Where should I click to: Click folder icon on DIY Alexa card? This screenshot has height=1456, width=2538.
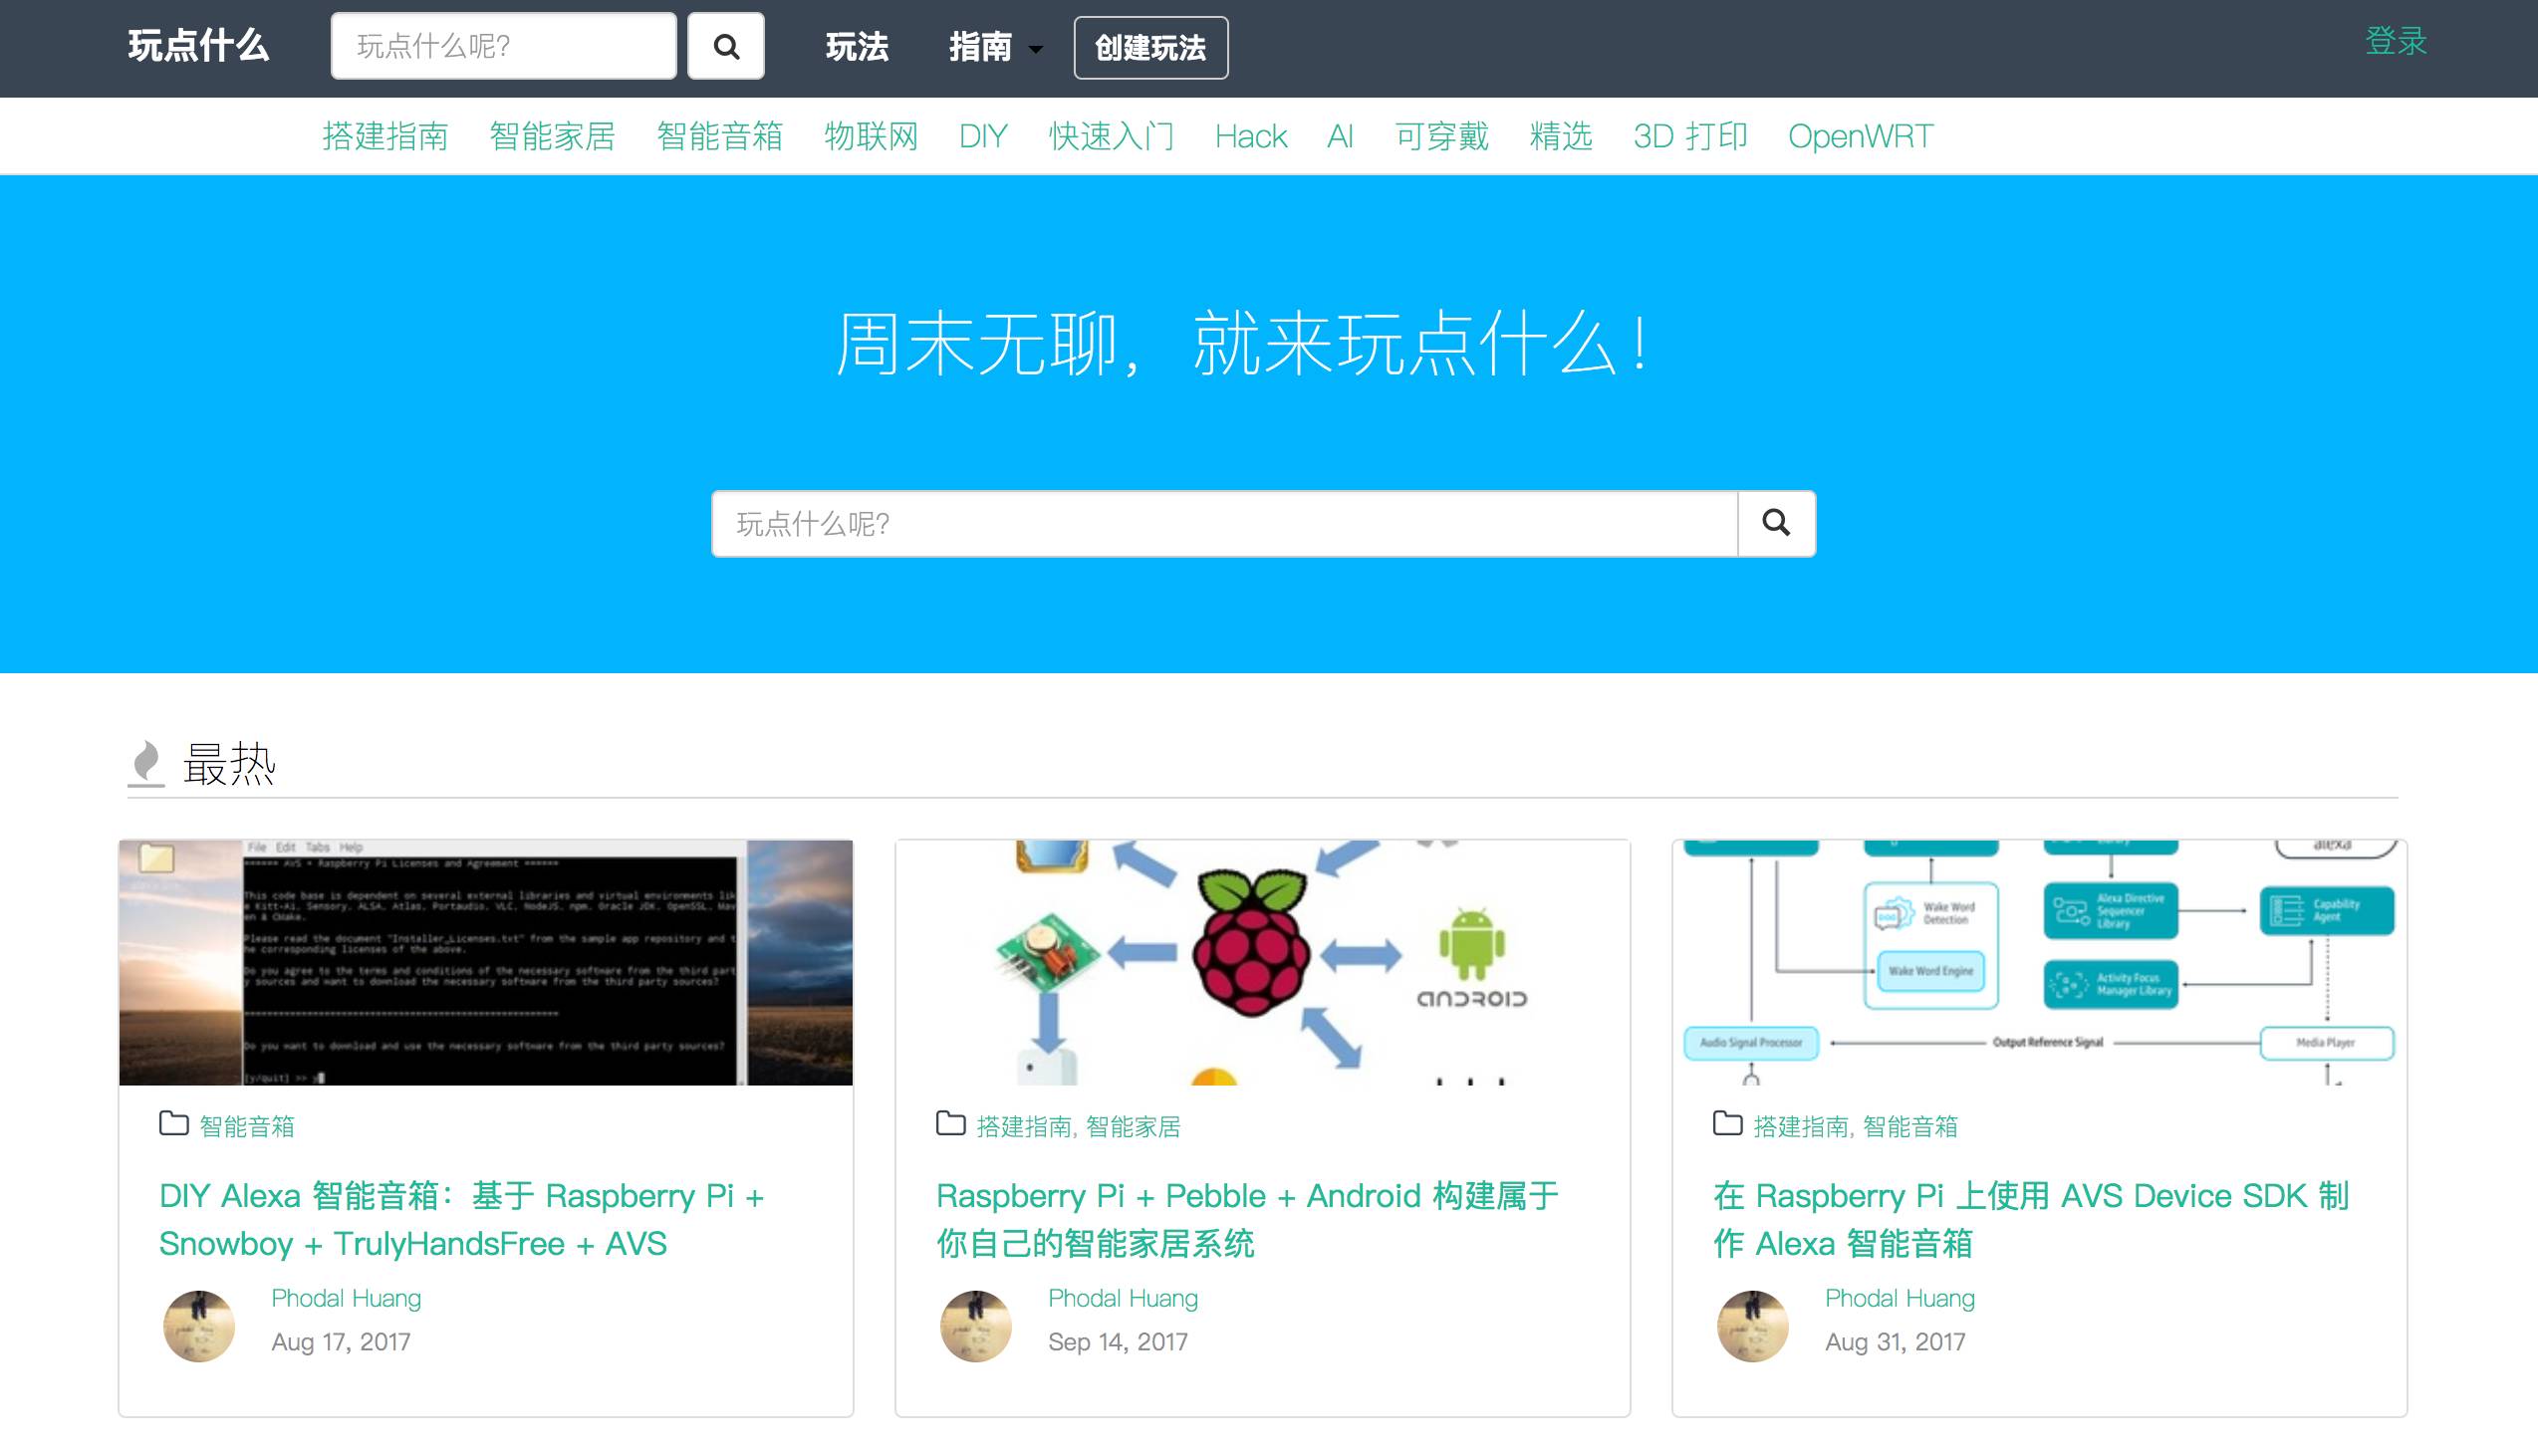(x=174, y=1124)
